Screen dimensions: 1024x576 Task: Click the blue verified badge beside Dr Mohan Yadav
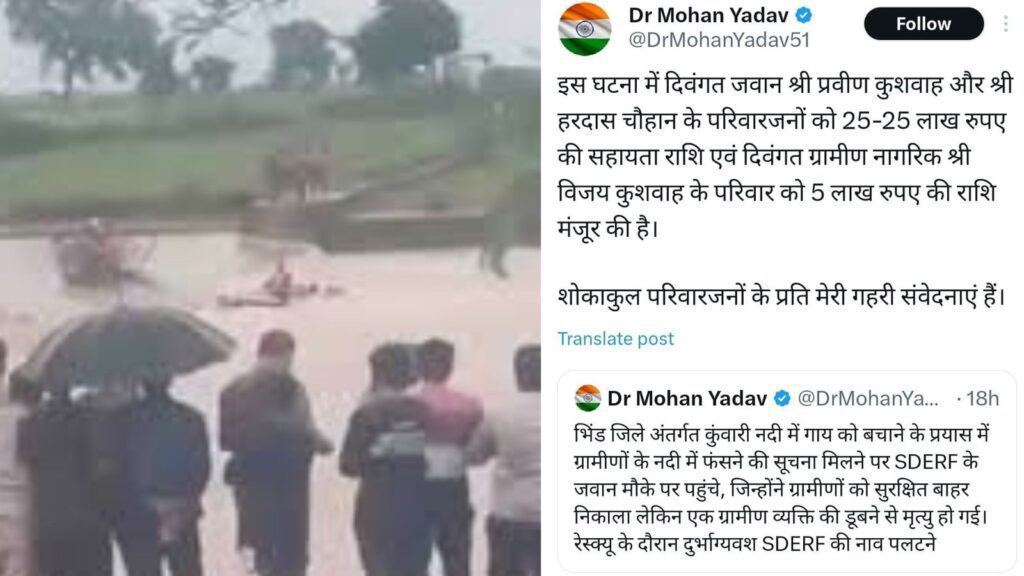804,15
